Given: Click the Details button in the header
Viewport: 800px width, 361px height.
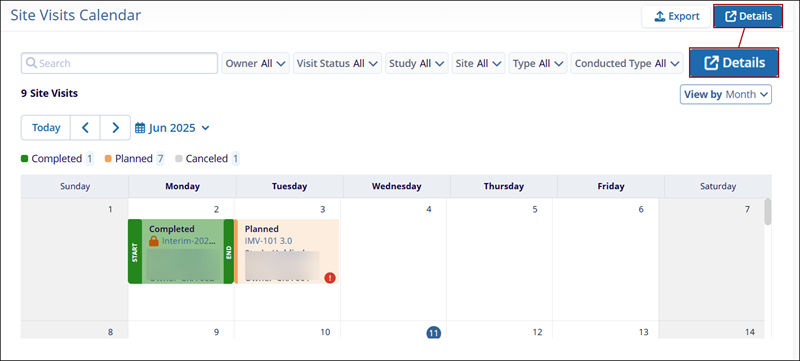Looking at the screenshot, I should pos(748,16).
